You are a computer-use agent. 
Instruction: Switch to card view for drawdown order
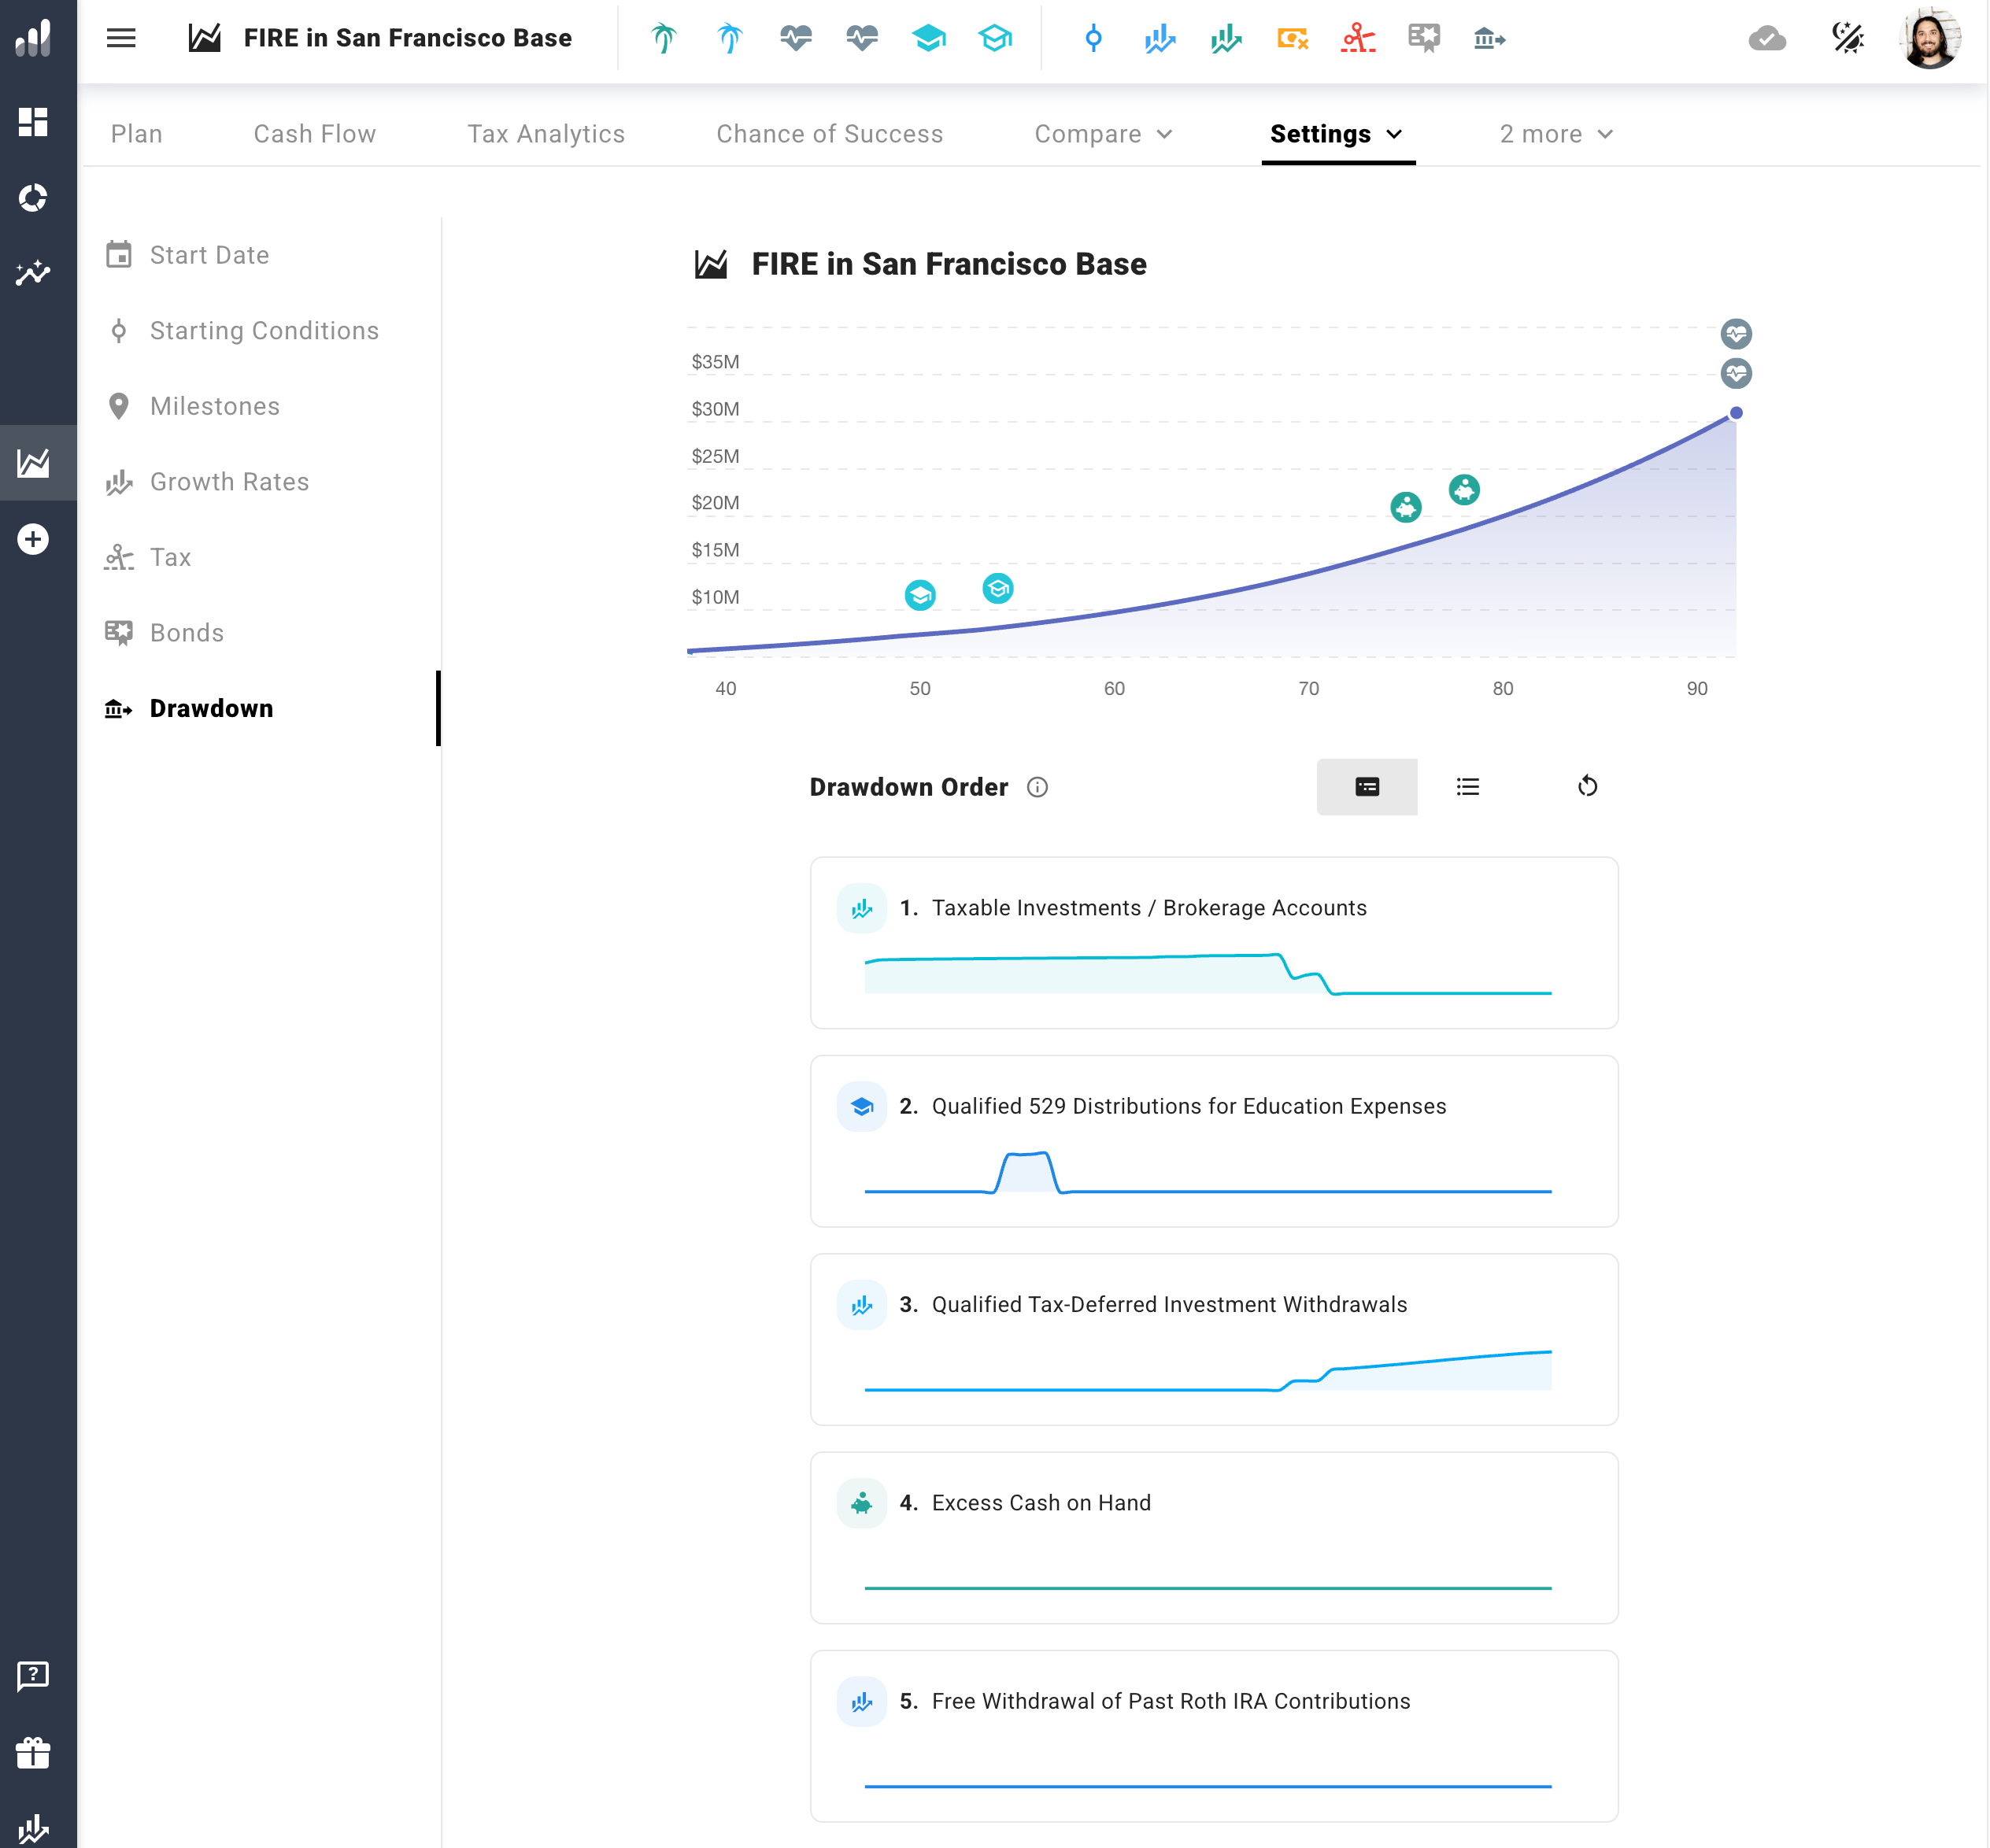pos(1366,787)
